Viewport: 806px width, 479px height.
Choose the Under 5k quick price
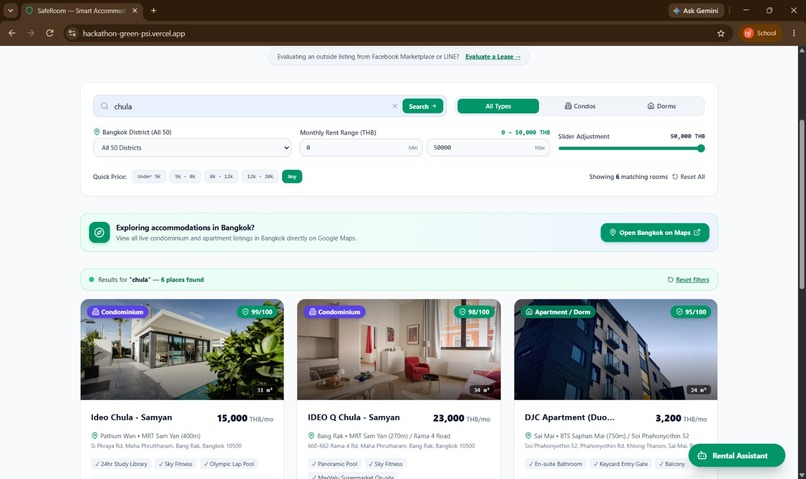[149, 176]
